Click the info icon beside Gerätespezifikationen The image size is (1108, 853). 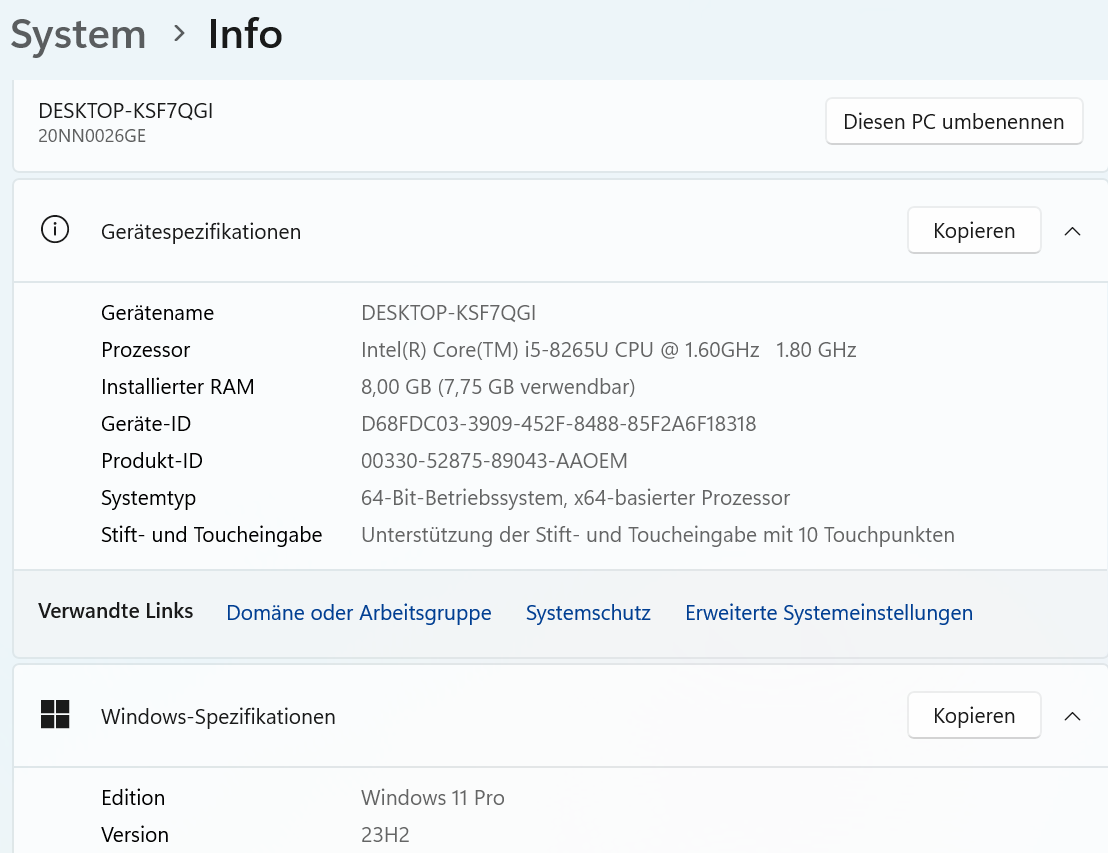55,230
